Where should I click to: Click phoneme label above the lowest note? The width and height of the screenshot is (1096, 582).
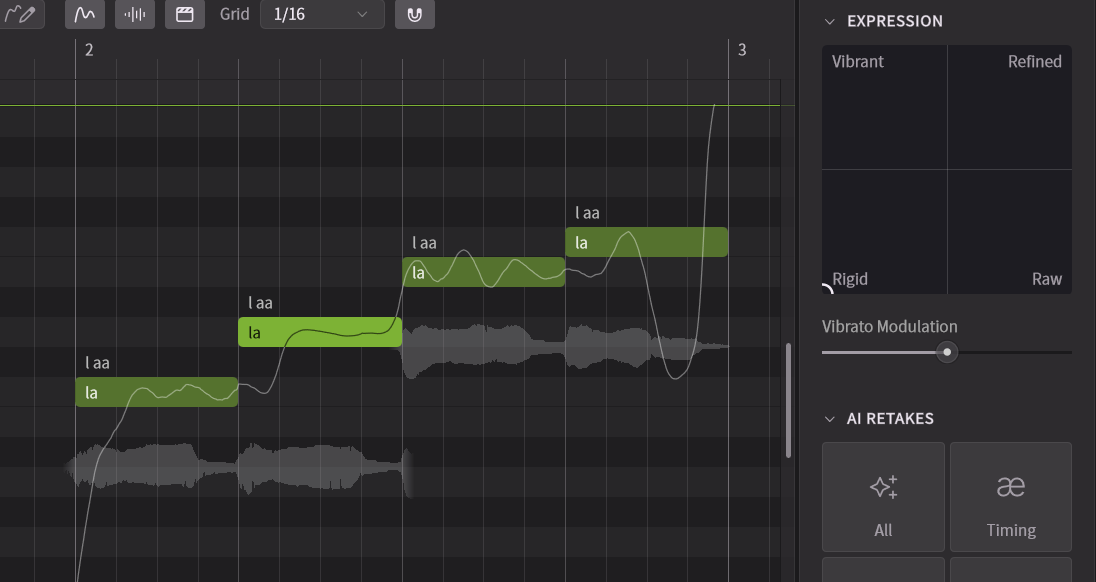click(97, 363)
